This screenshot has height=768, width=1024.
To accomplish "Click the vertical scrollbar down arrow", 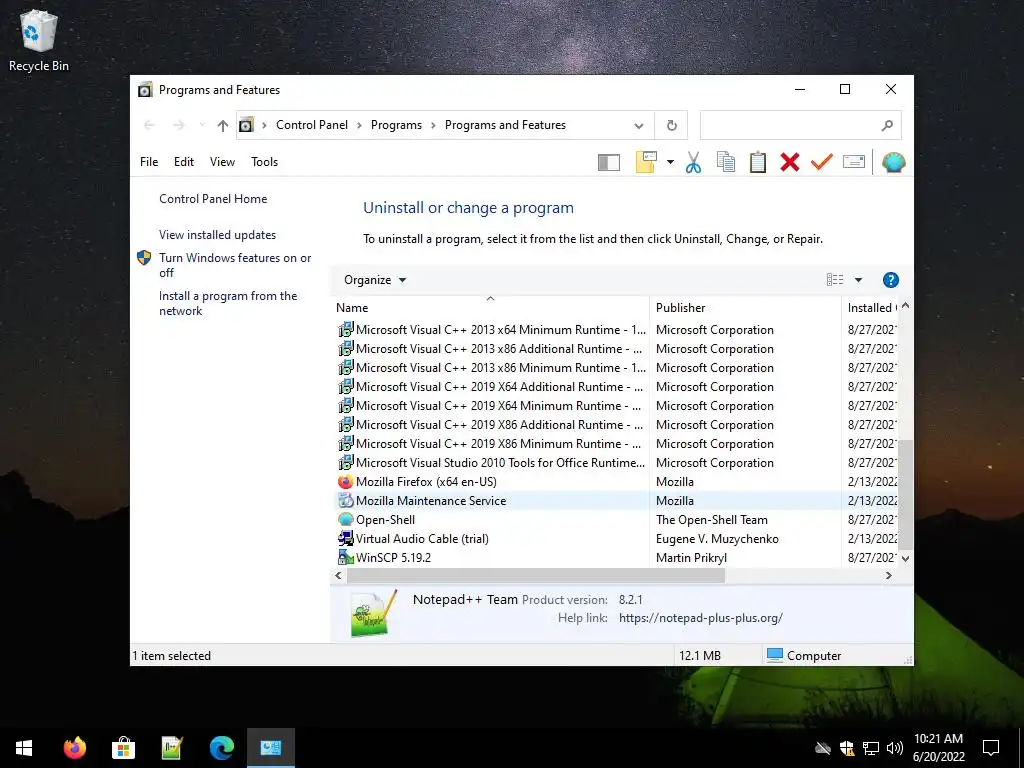I will coord(905,558).
